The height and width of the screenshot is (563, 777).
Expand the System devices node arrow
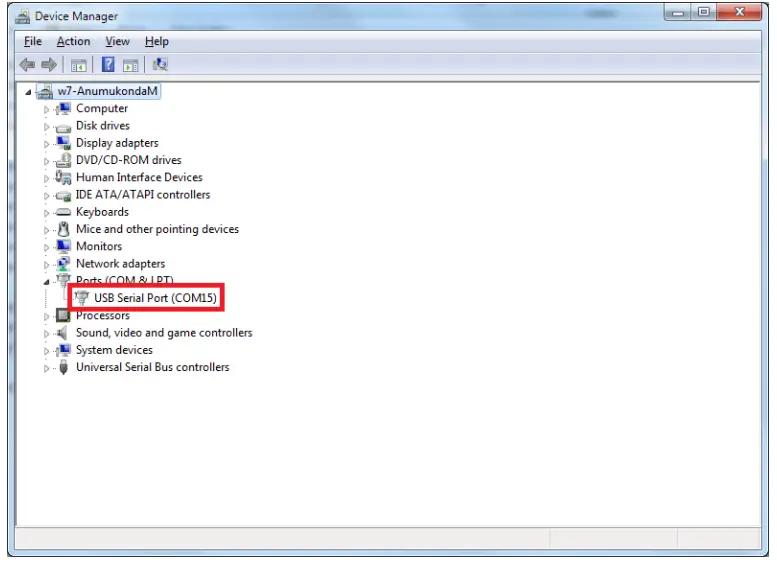pyautogui.click(x=46, y=351)
